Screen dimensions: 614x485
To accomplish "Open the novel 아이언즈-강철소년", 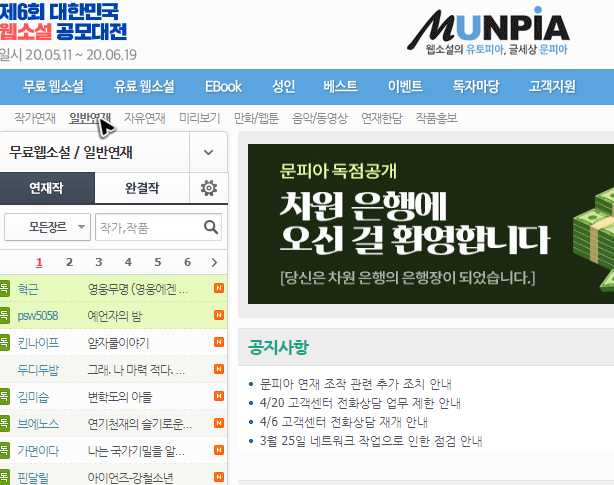I will 130,478.
